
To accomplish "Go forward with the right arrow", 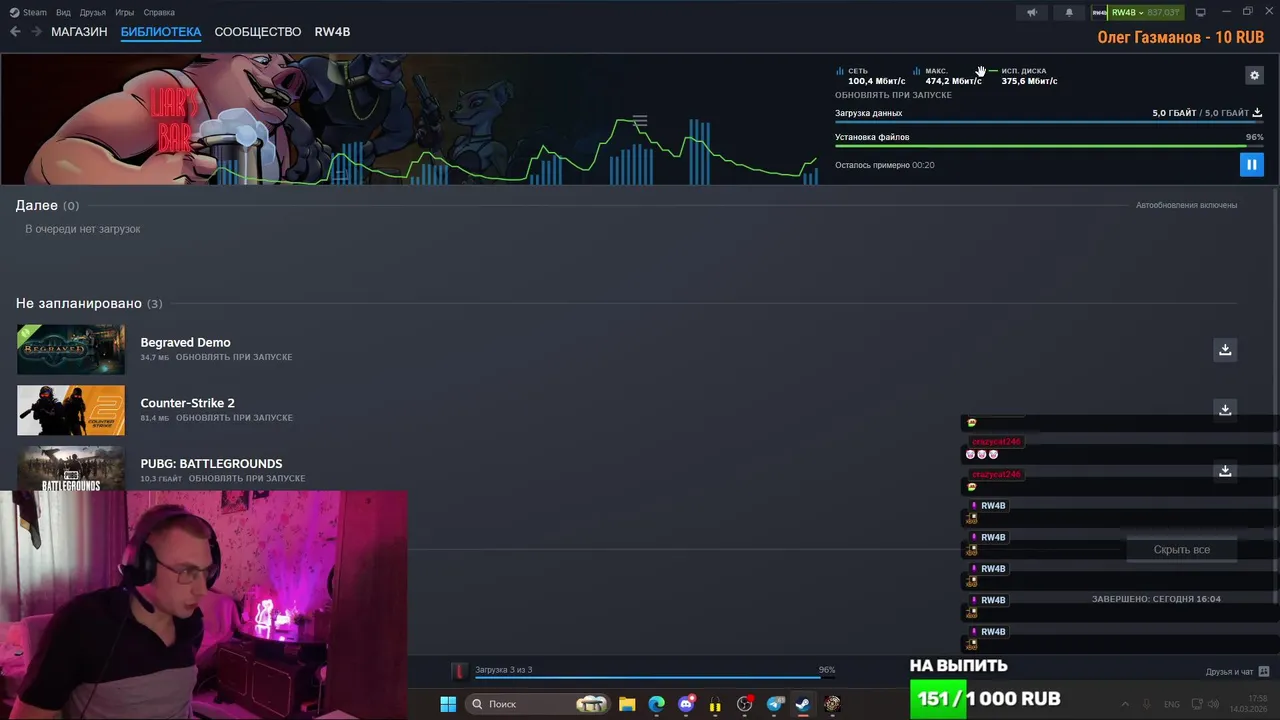I will [36, 32].
